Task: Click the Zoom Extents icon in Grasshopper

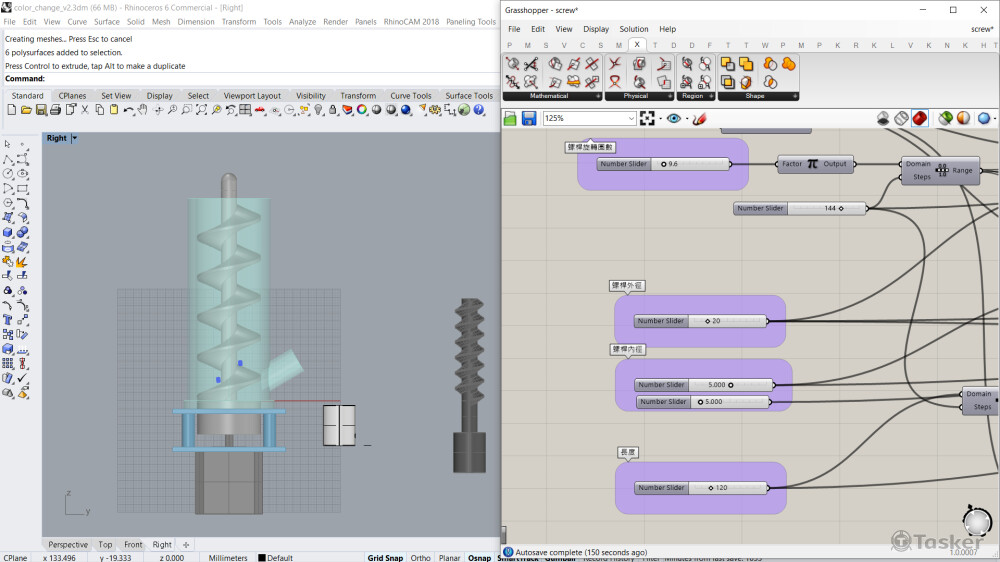Action: point(648,118)
